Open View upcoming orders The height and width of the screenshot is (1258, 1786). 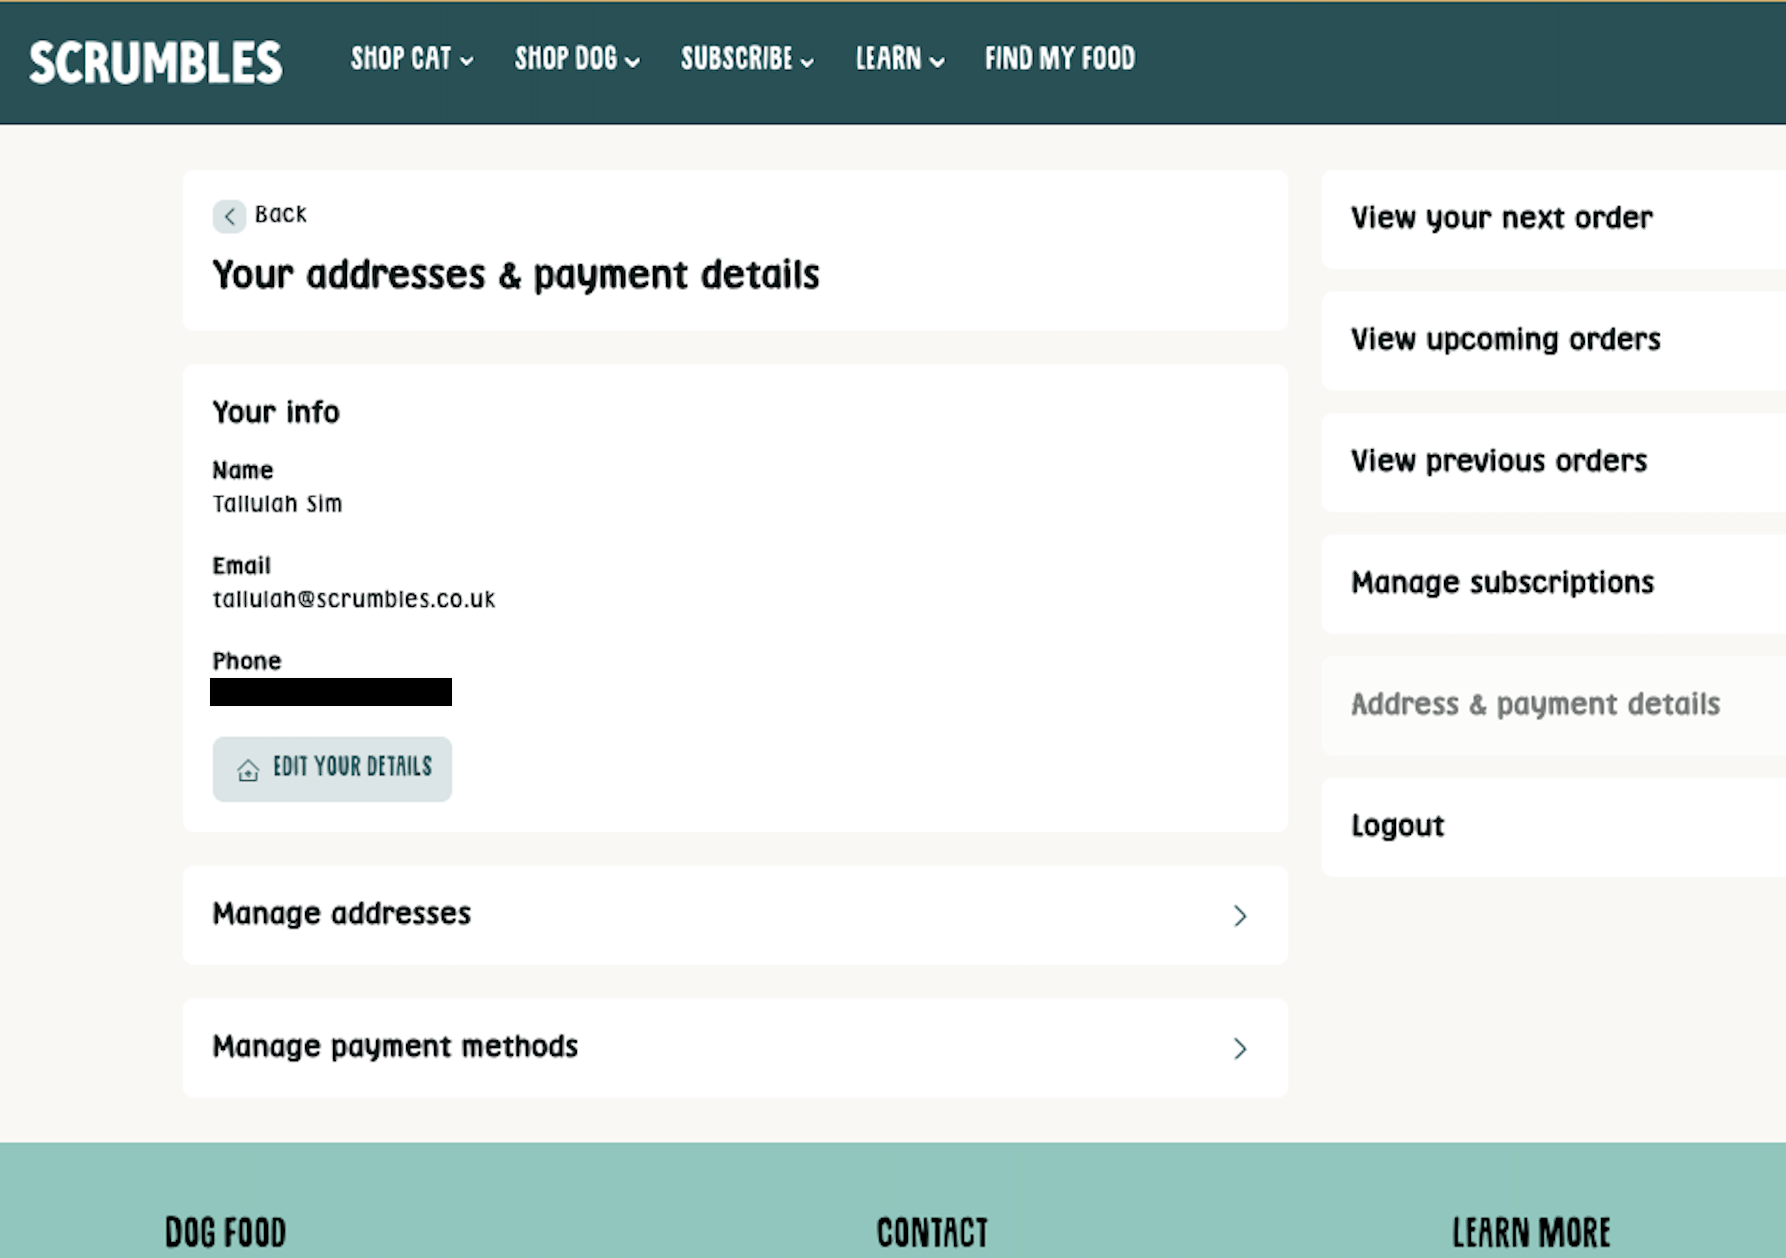click(1505, 340)
